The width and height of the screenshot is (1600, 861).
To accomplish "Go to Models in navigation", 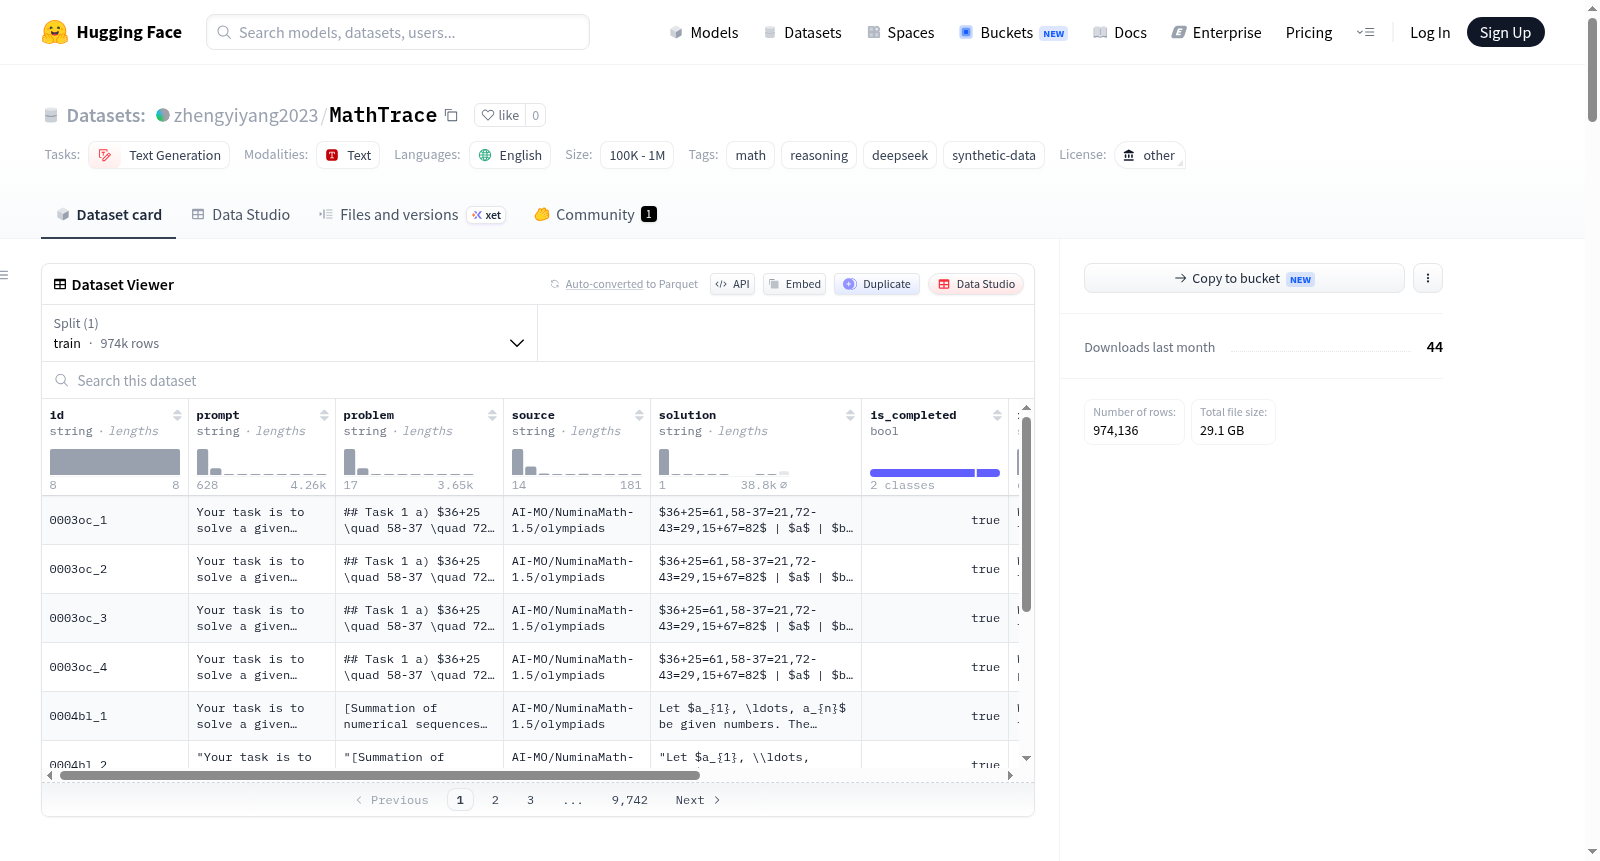I will pyautogui.click(x=704, y=32).
